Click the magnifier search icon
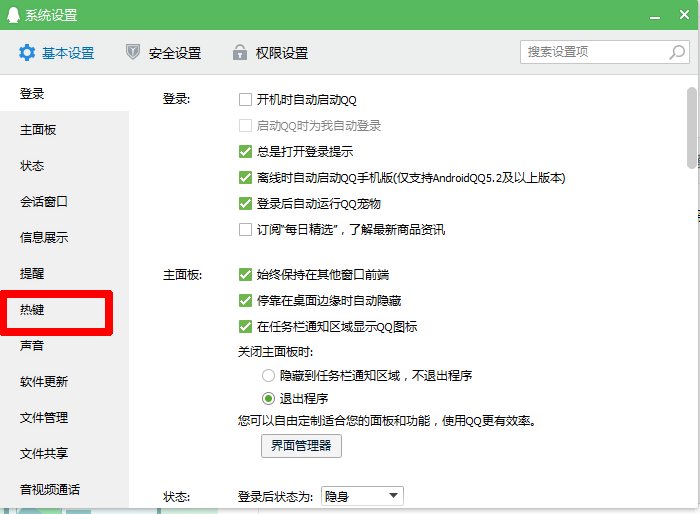 (677, 52)
